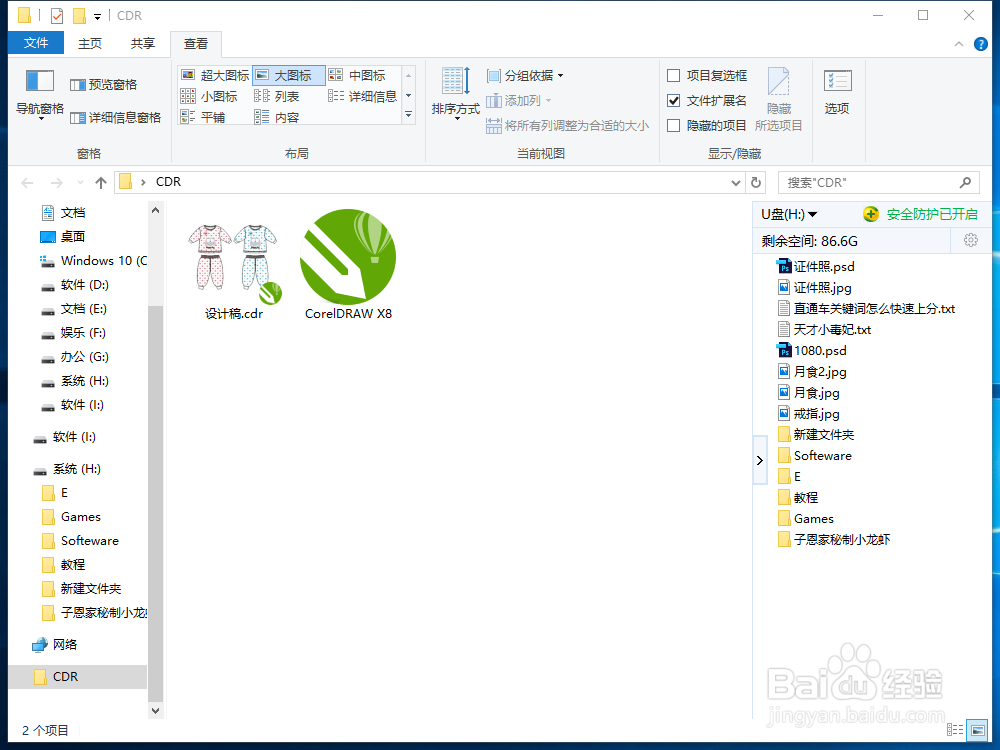
Task: Open the blue help question icon
Action: pos(981,44)
